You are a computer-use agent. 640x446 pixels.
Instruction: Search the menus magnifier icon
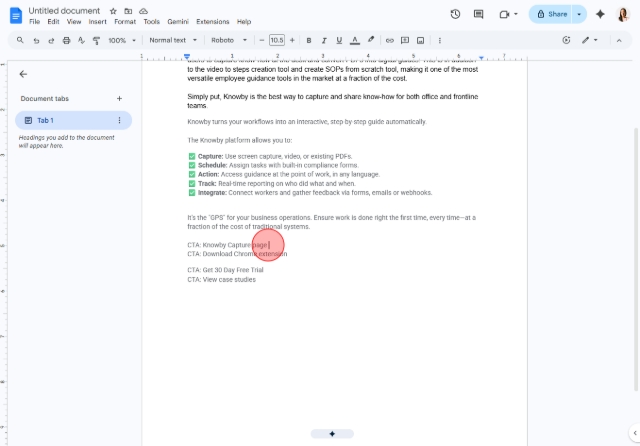[20, 40]
